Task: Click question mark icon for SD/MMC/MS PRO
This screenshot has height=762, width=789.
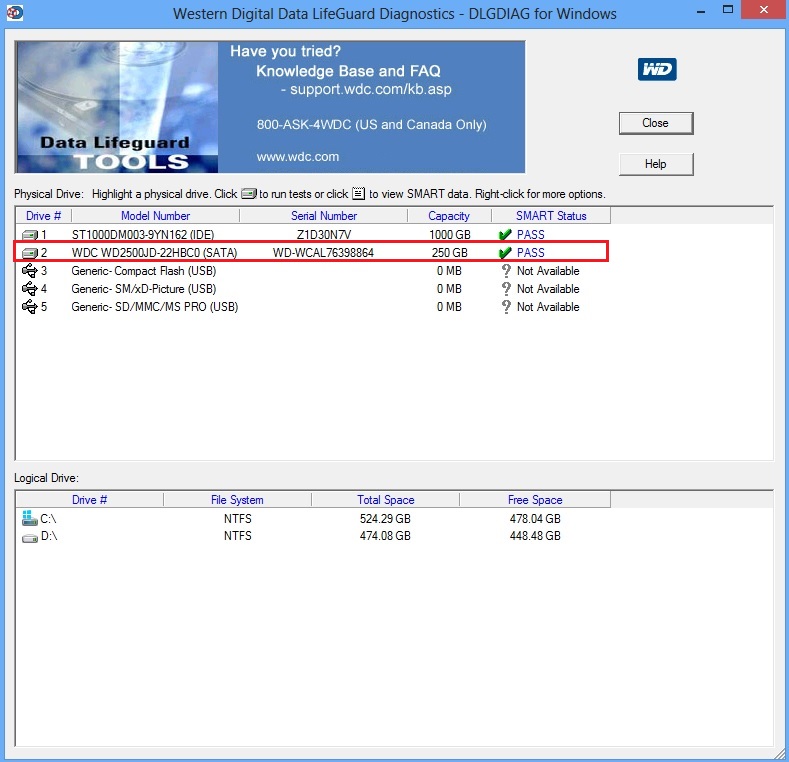Action: [506, 307]
